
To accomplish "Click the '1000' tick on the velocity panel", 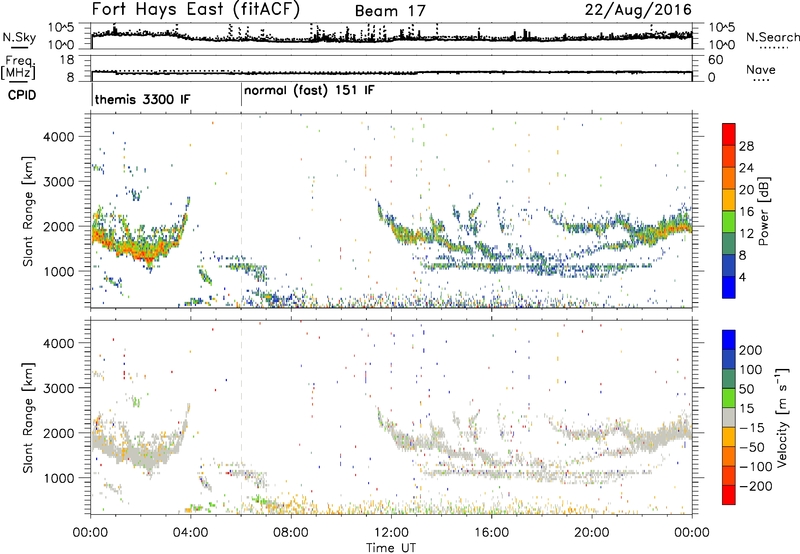I will [59, 478].
